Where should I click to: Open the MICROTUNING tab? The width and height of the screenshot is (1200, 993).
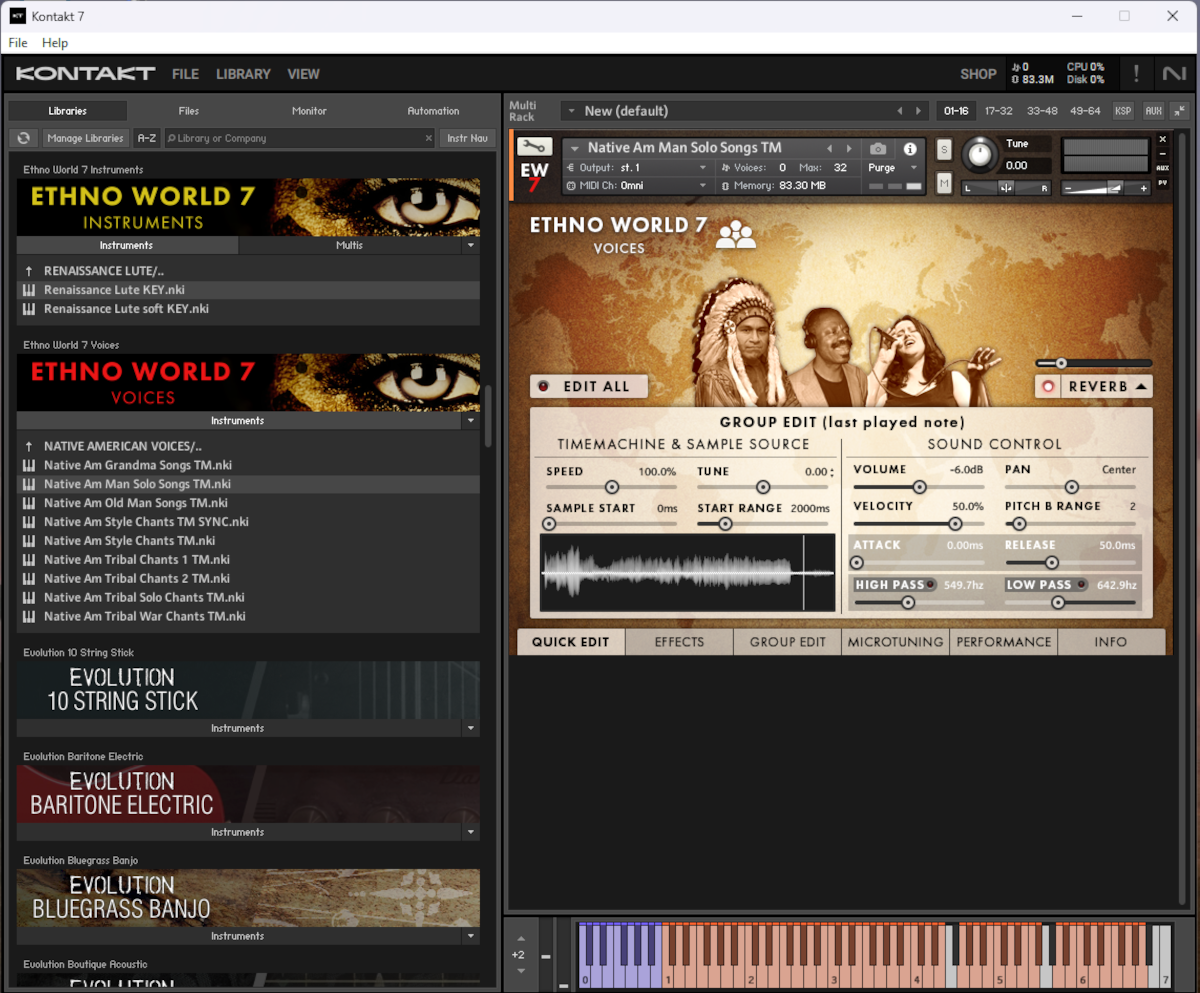pyautogui.click(x=896, y=642)
